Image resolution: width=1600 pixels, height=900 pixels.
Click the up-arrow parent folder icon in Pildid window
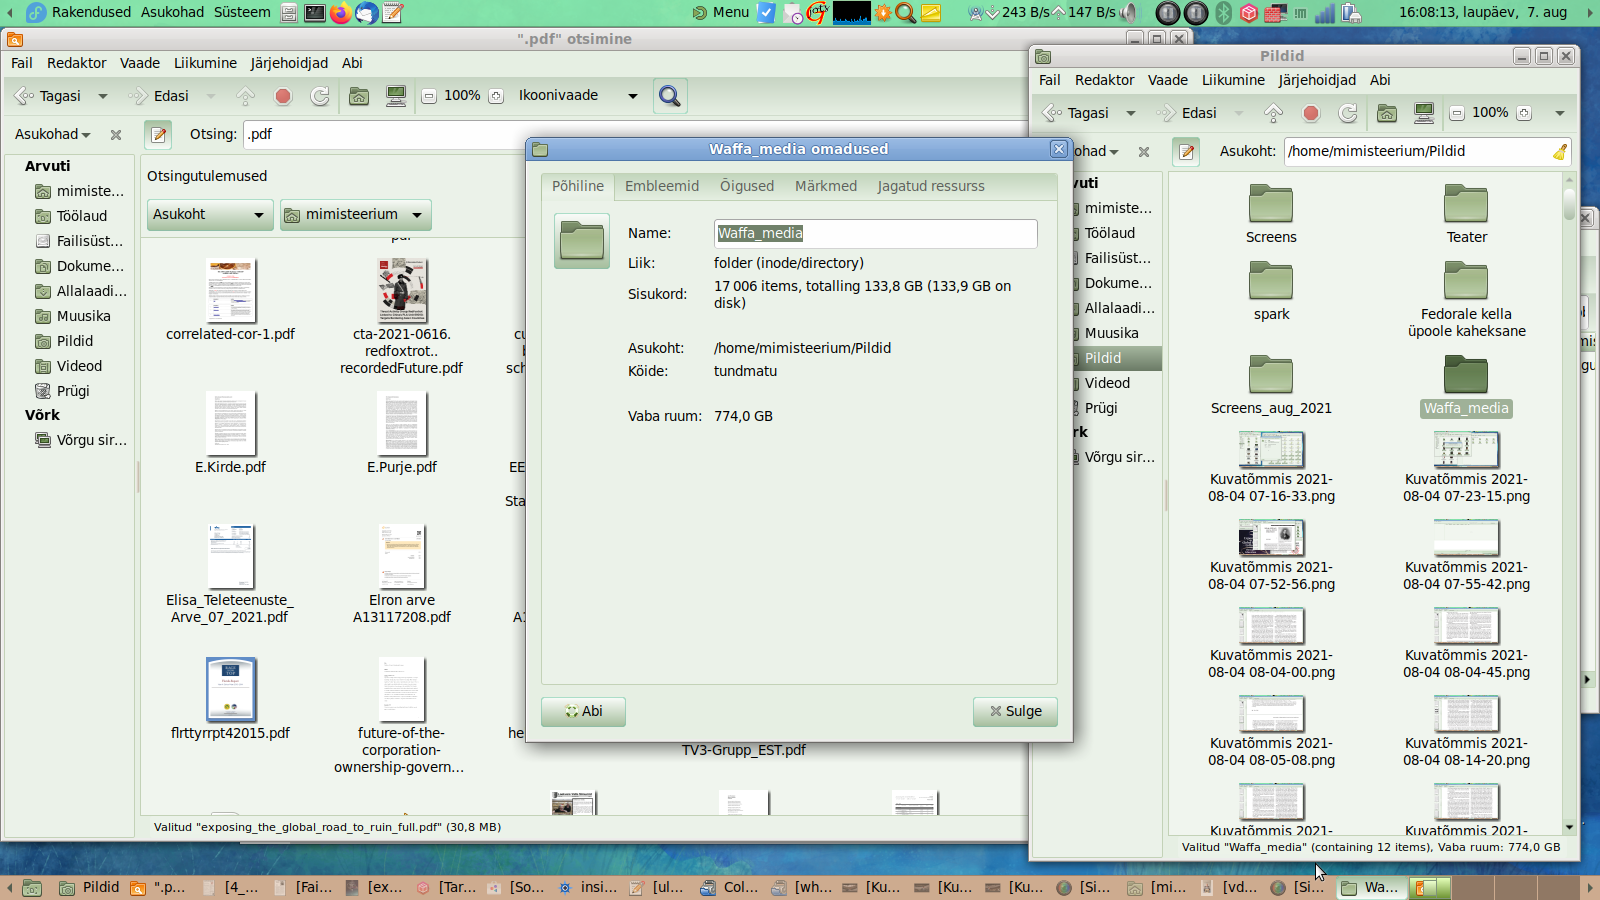point(1273,113)
